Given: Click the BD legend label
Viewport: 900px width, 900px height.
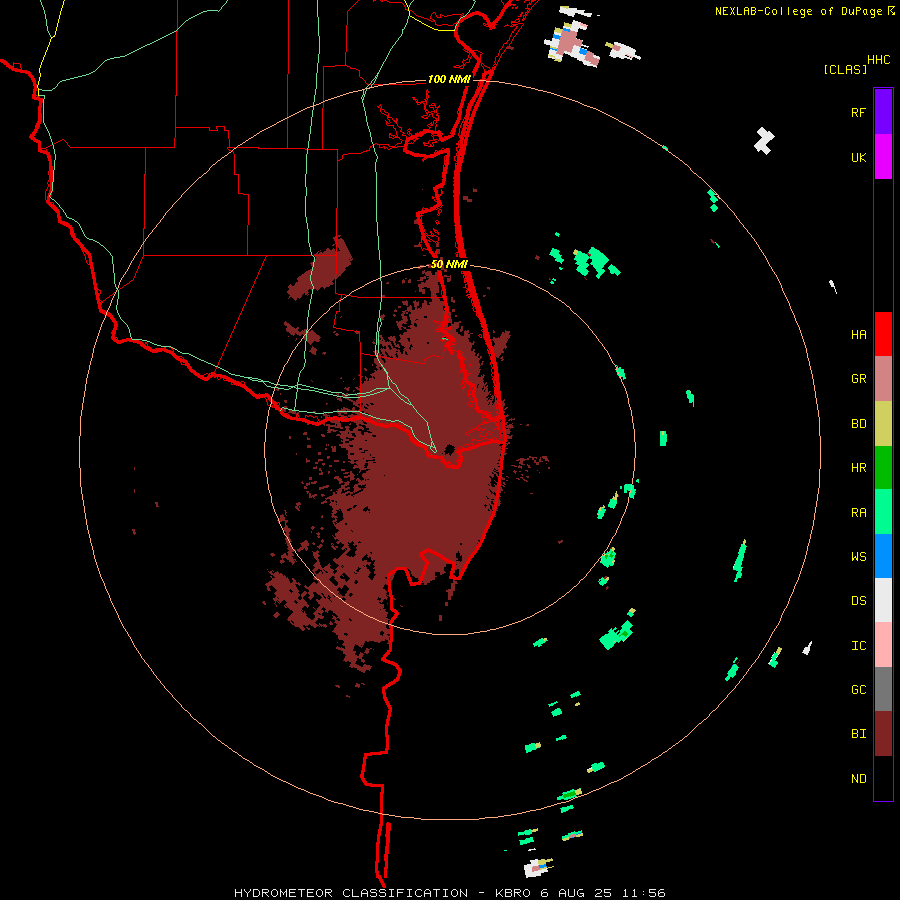Looking at the screenshot, I should [858, 424].
